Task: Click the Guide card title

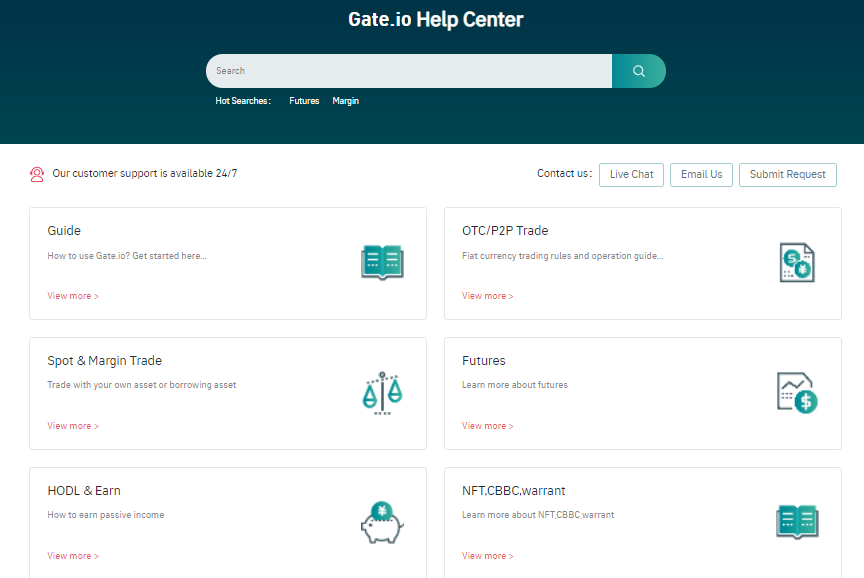Action: click(x=64, y=231)
